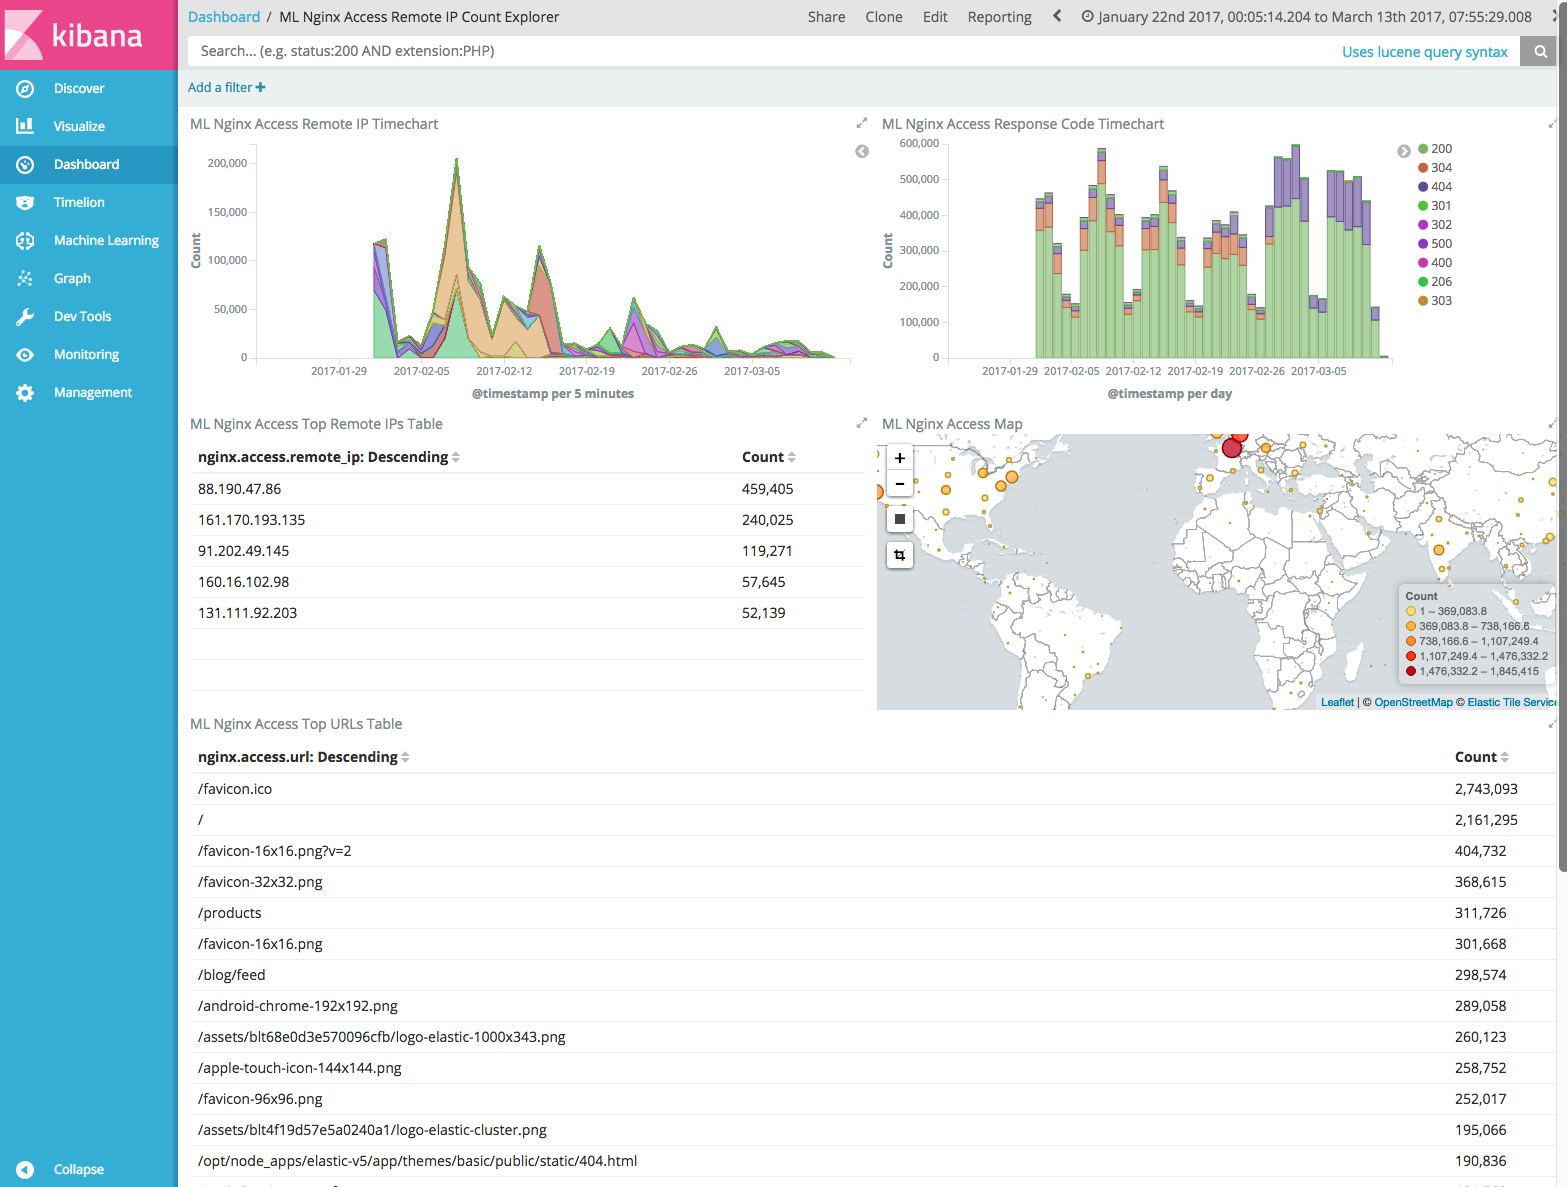Screen dimensions: 1567x1187
Task: Click the page vertical scrollbar
Action: (x=1562, y=435)
